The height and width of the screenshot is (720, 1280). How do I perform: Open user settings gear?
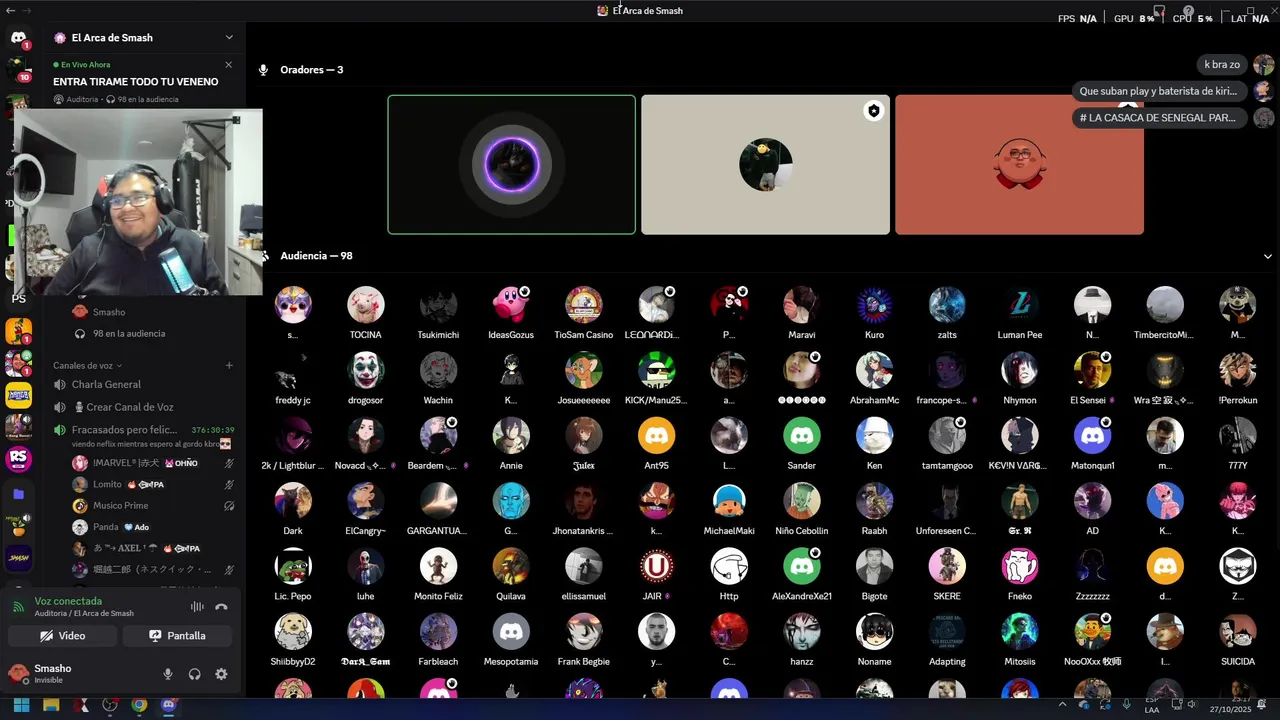coord(221,674)
